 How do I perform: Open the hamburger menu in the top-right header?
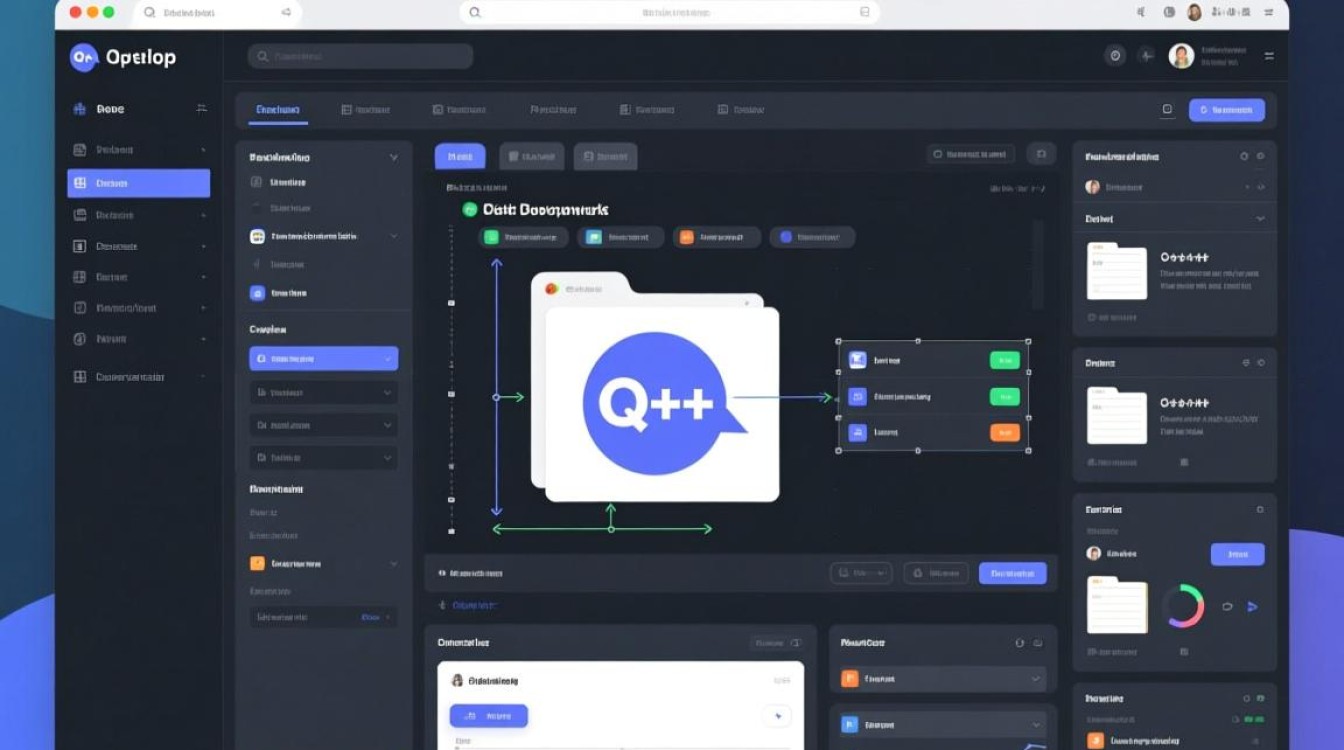pos(1269,56)
